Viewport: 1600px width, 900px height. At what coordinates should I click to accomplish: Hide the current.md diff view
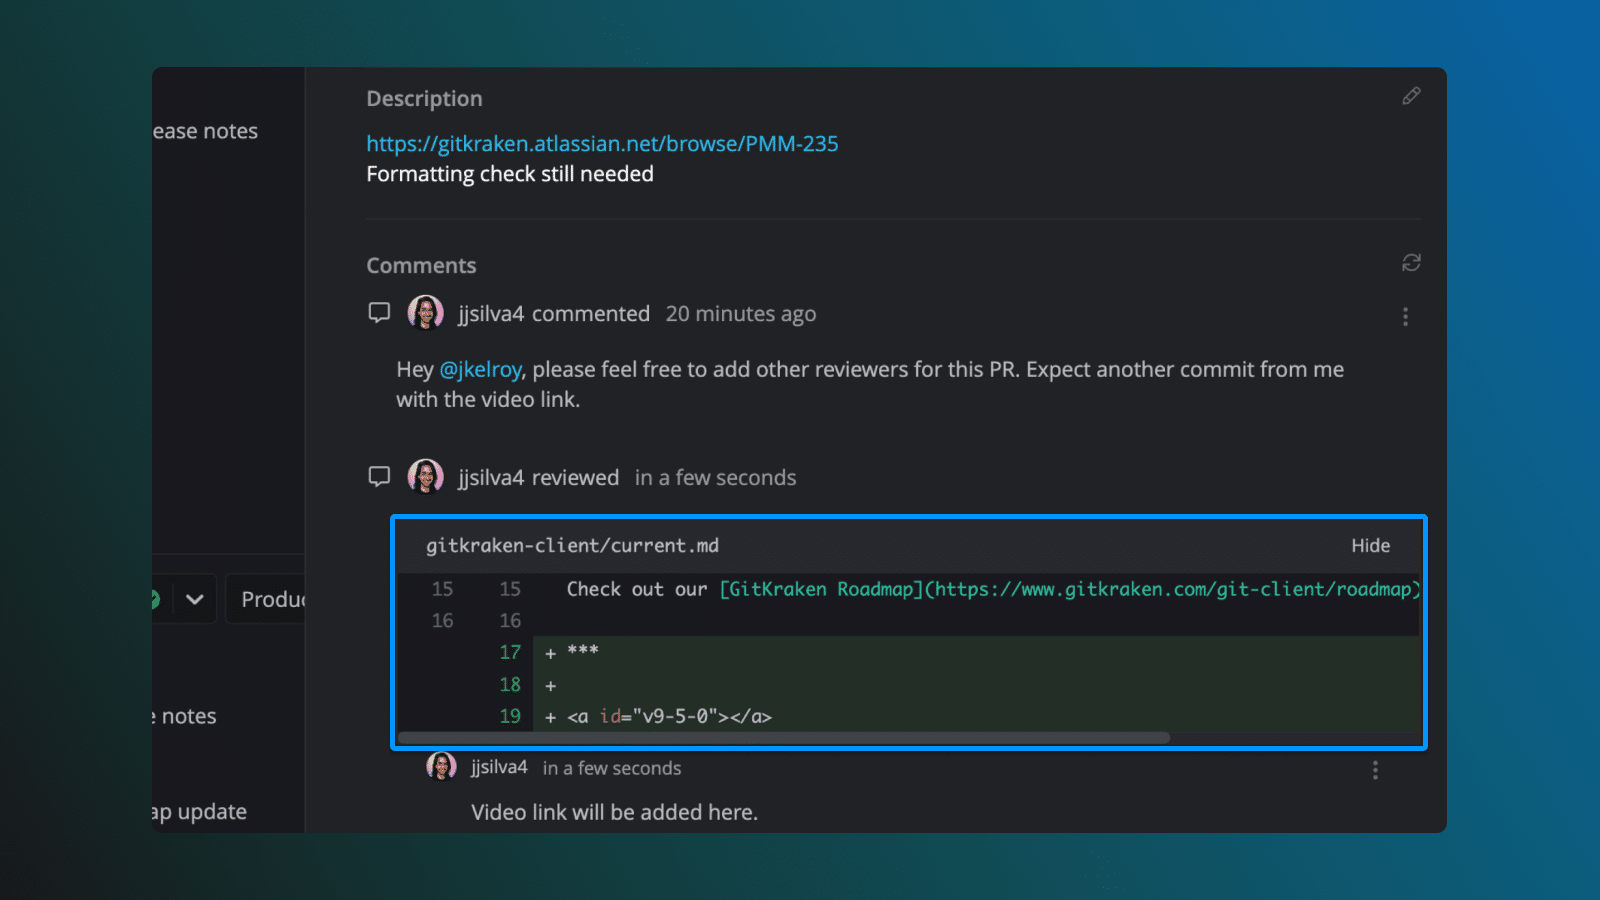(x=1370, y=545)
